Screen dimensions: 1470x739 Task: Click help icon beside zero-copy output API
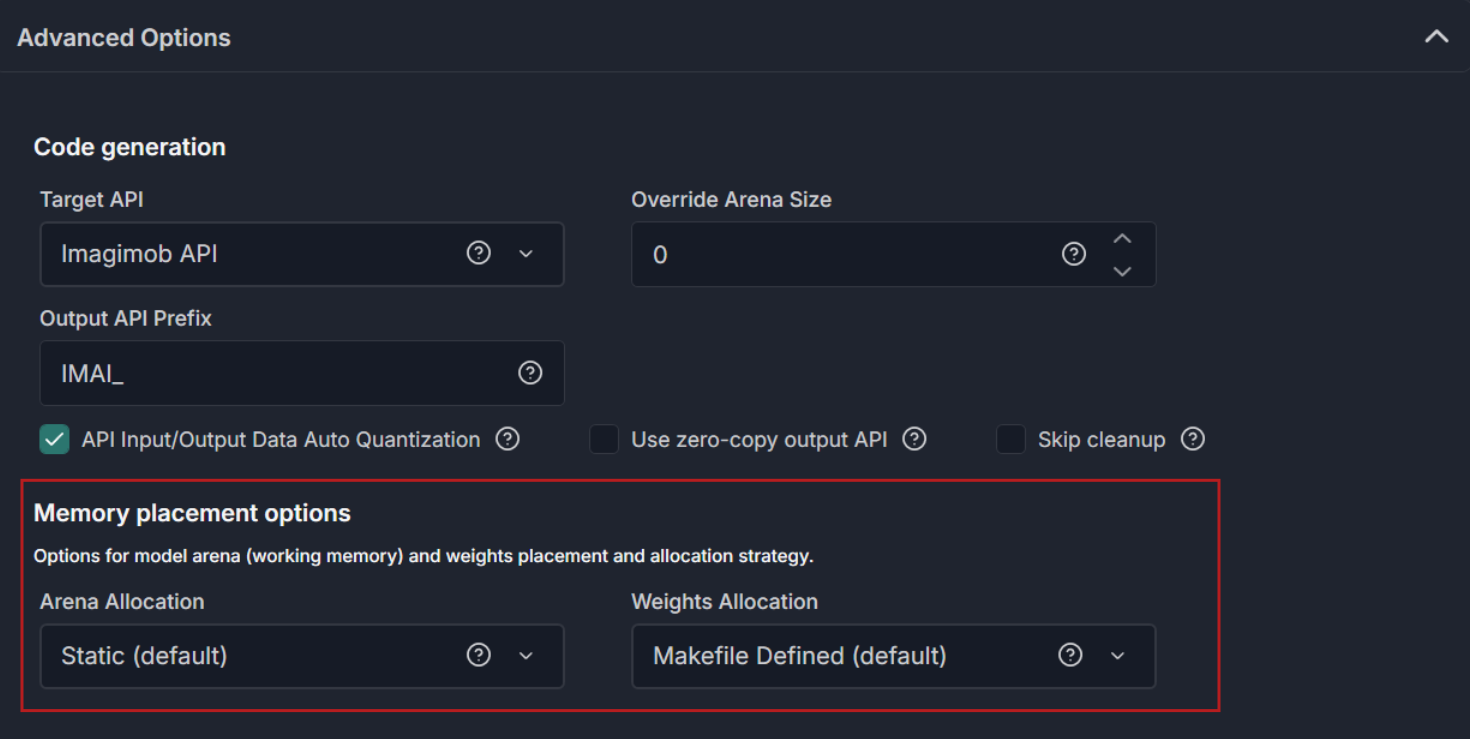coord(914,439)
